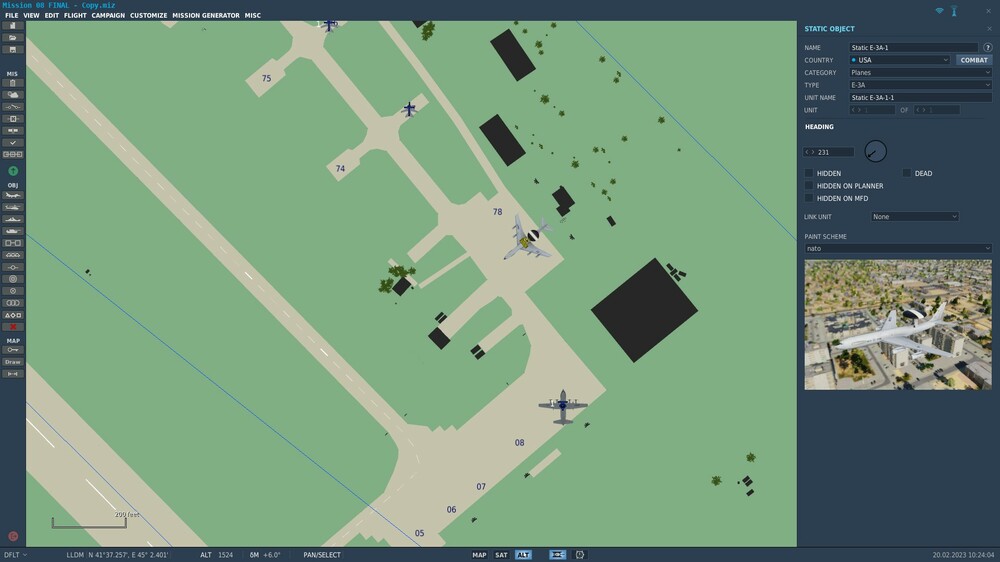
Task: Switch map view to SAT
Action: coord(501,555)
